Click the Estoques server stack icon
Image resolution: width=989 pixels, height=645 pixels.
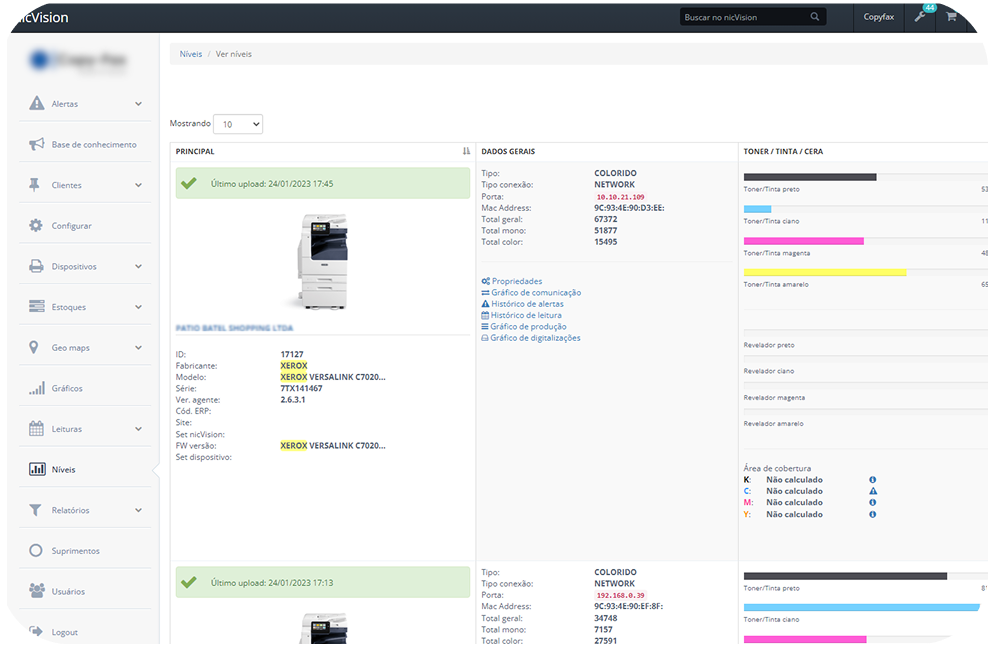pyautogui.click(x=37, y=306)
